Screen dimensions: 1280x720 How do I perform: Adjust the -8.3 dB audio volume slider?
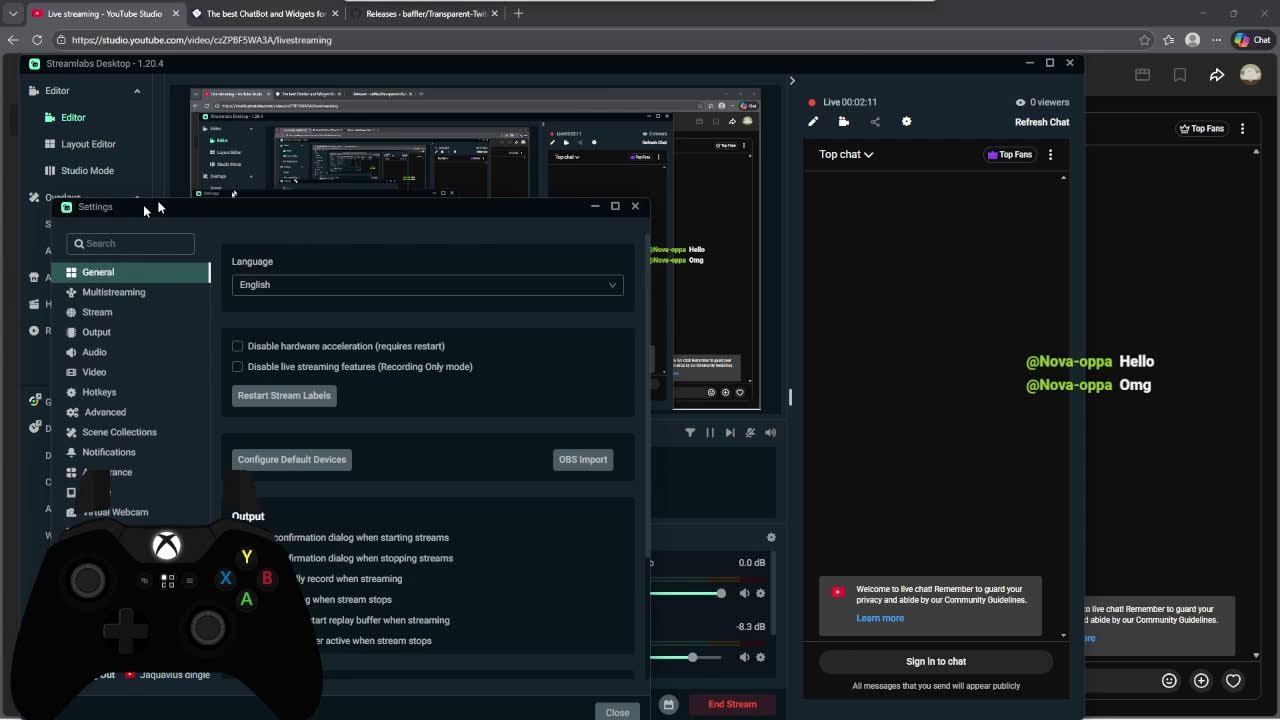click(x=686, y=658)
